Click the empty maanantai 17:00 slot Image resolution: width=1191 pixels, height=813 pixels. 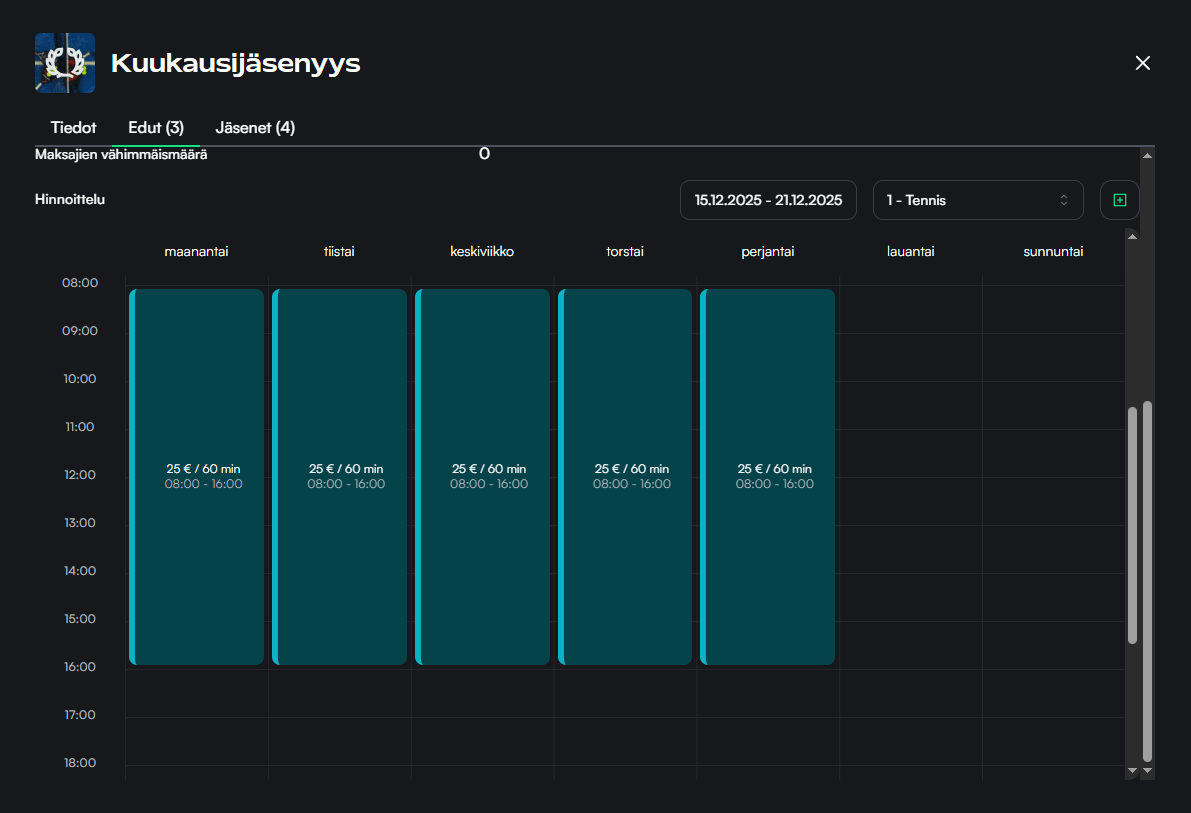197,741
